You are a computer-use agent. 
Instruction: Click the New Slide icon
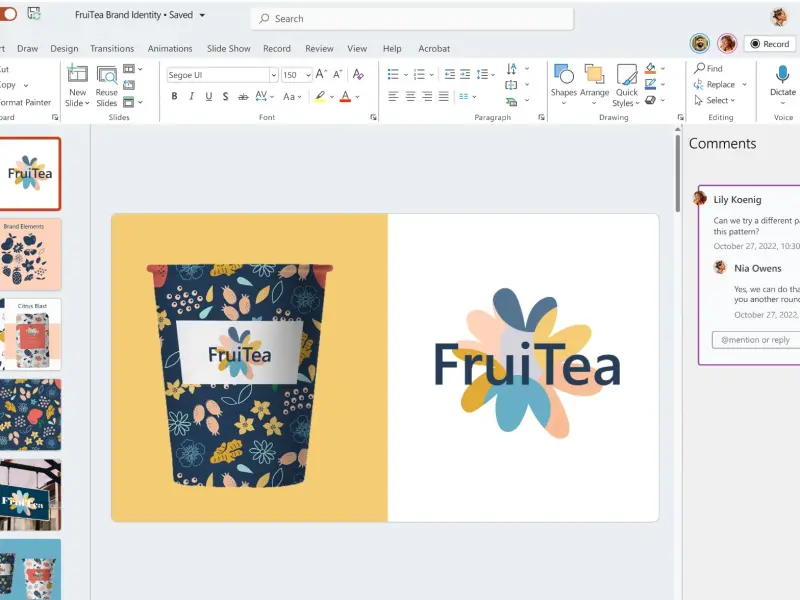(78, 74)
